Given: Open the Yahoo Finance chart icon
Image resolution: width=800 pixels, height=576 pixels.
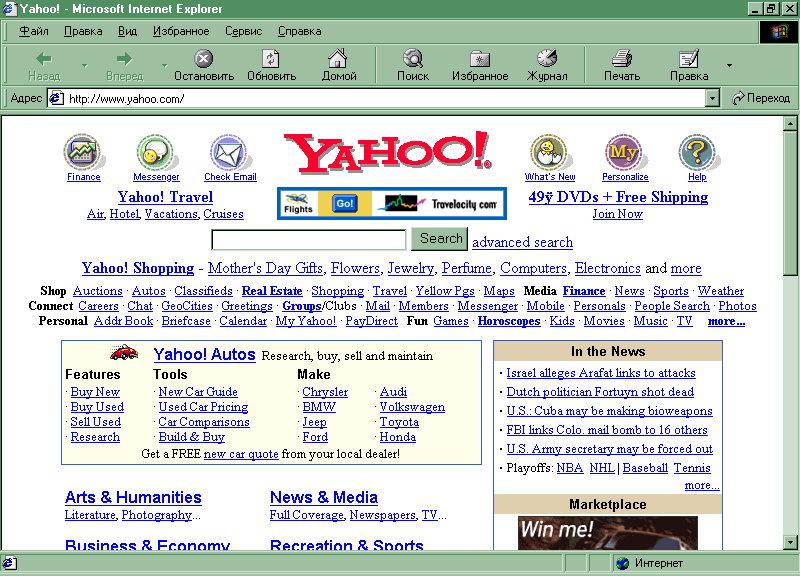Looking at the screenshot, I should point(84,153).
